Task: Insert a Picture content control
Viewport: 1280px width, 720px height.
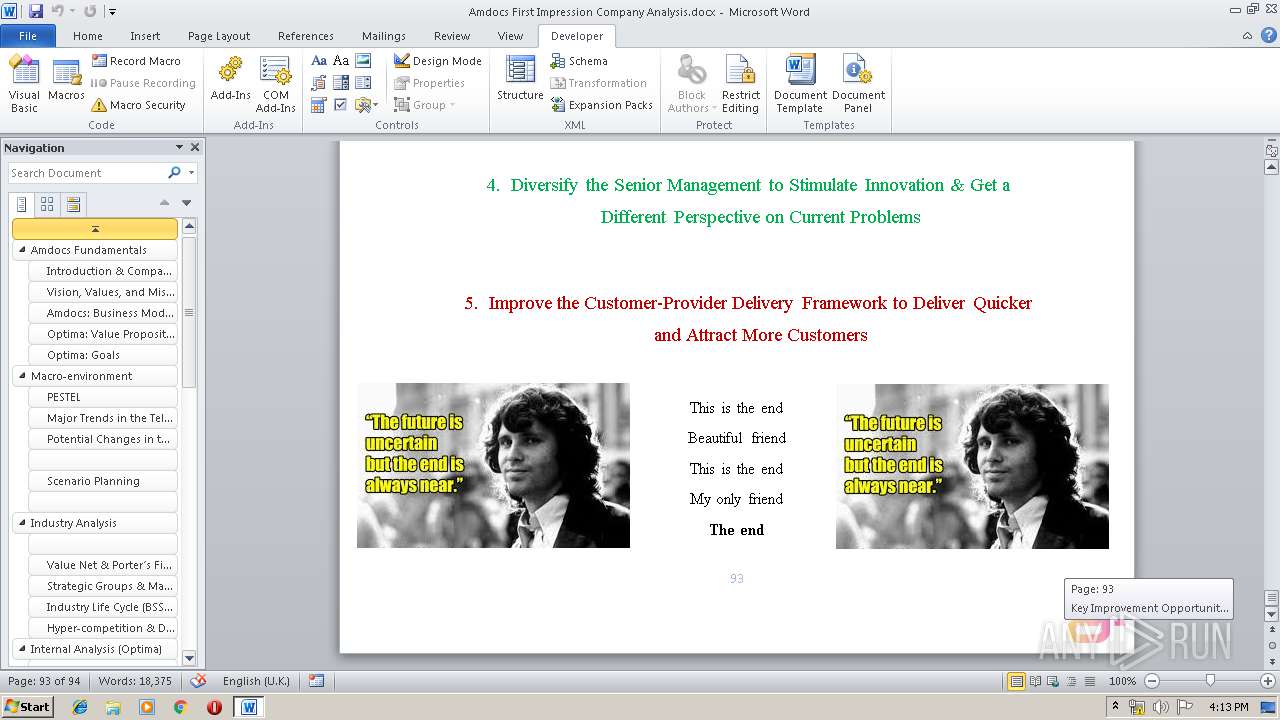Action: coord(363,61)
